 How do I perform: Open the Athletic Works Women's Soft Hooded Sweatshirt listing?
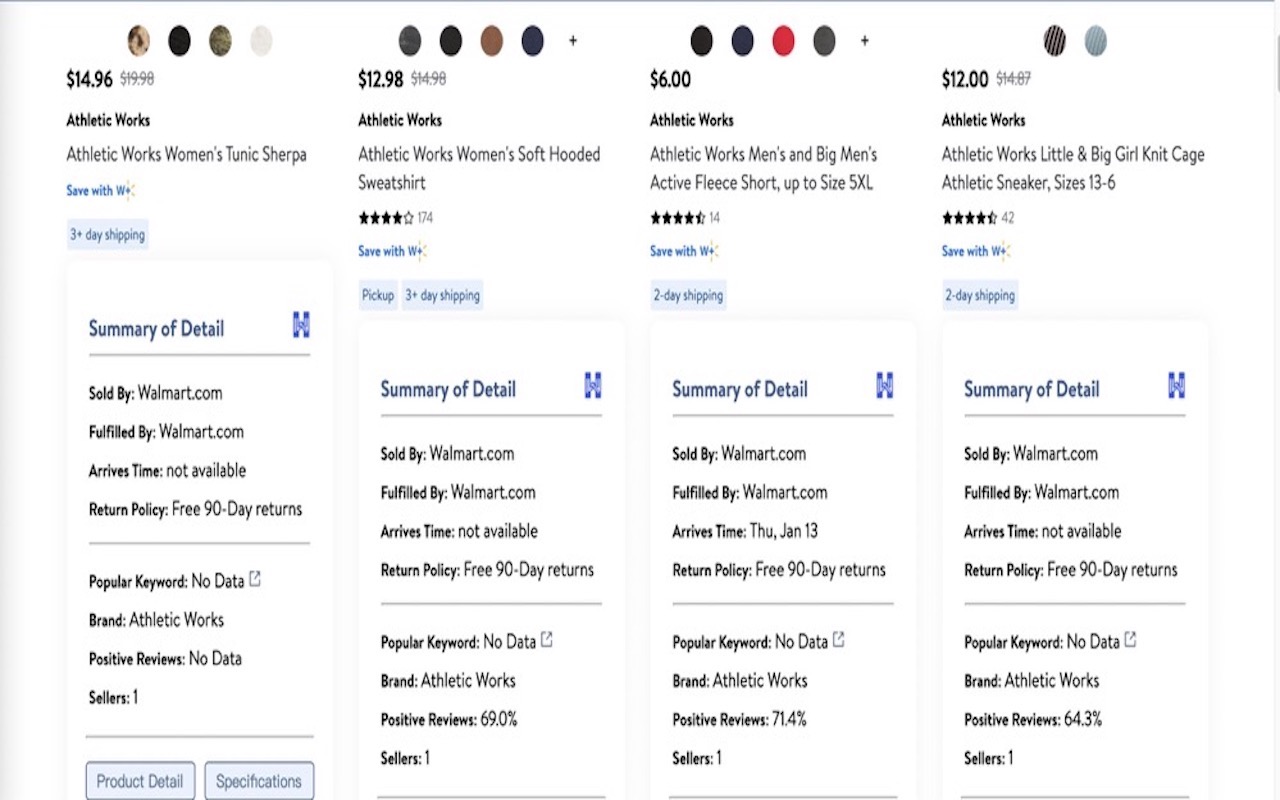click(479, 168)
